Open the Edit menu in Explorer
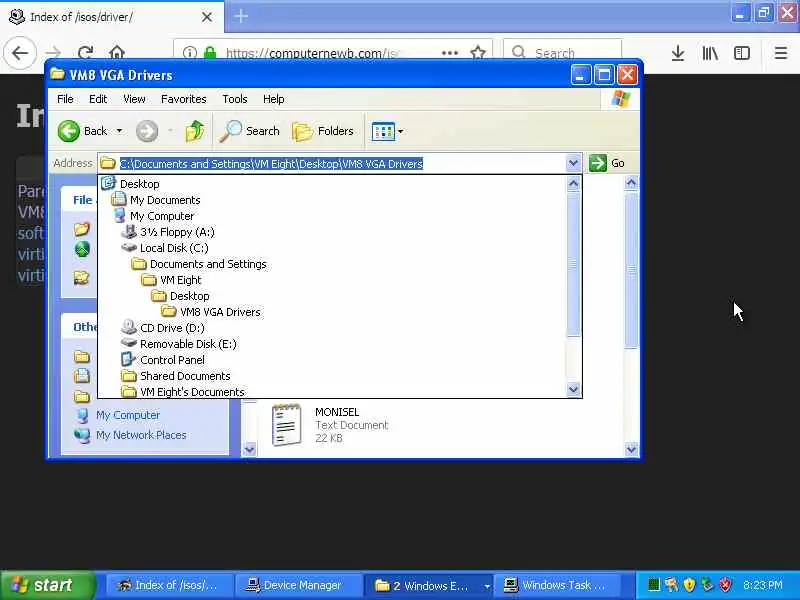 click(x=98, y=99)
